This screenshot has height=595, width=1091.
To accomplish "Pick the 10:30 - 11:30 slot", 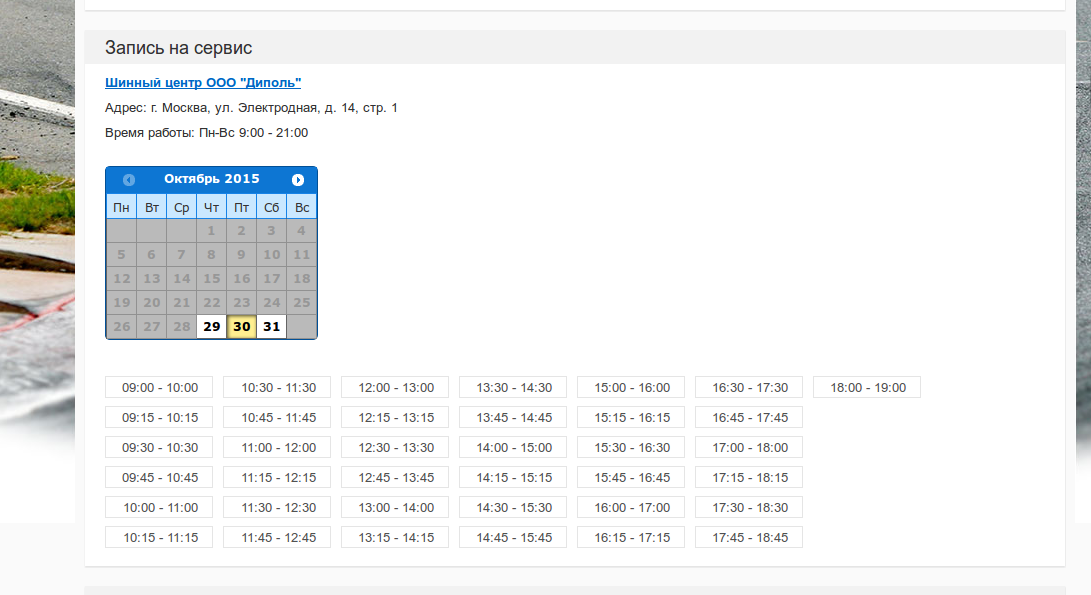I will pos(277,388).
